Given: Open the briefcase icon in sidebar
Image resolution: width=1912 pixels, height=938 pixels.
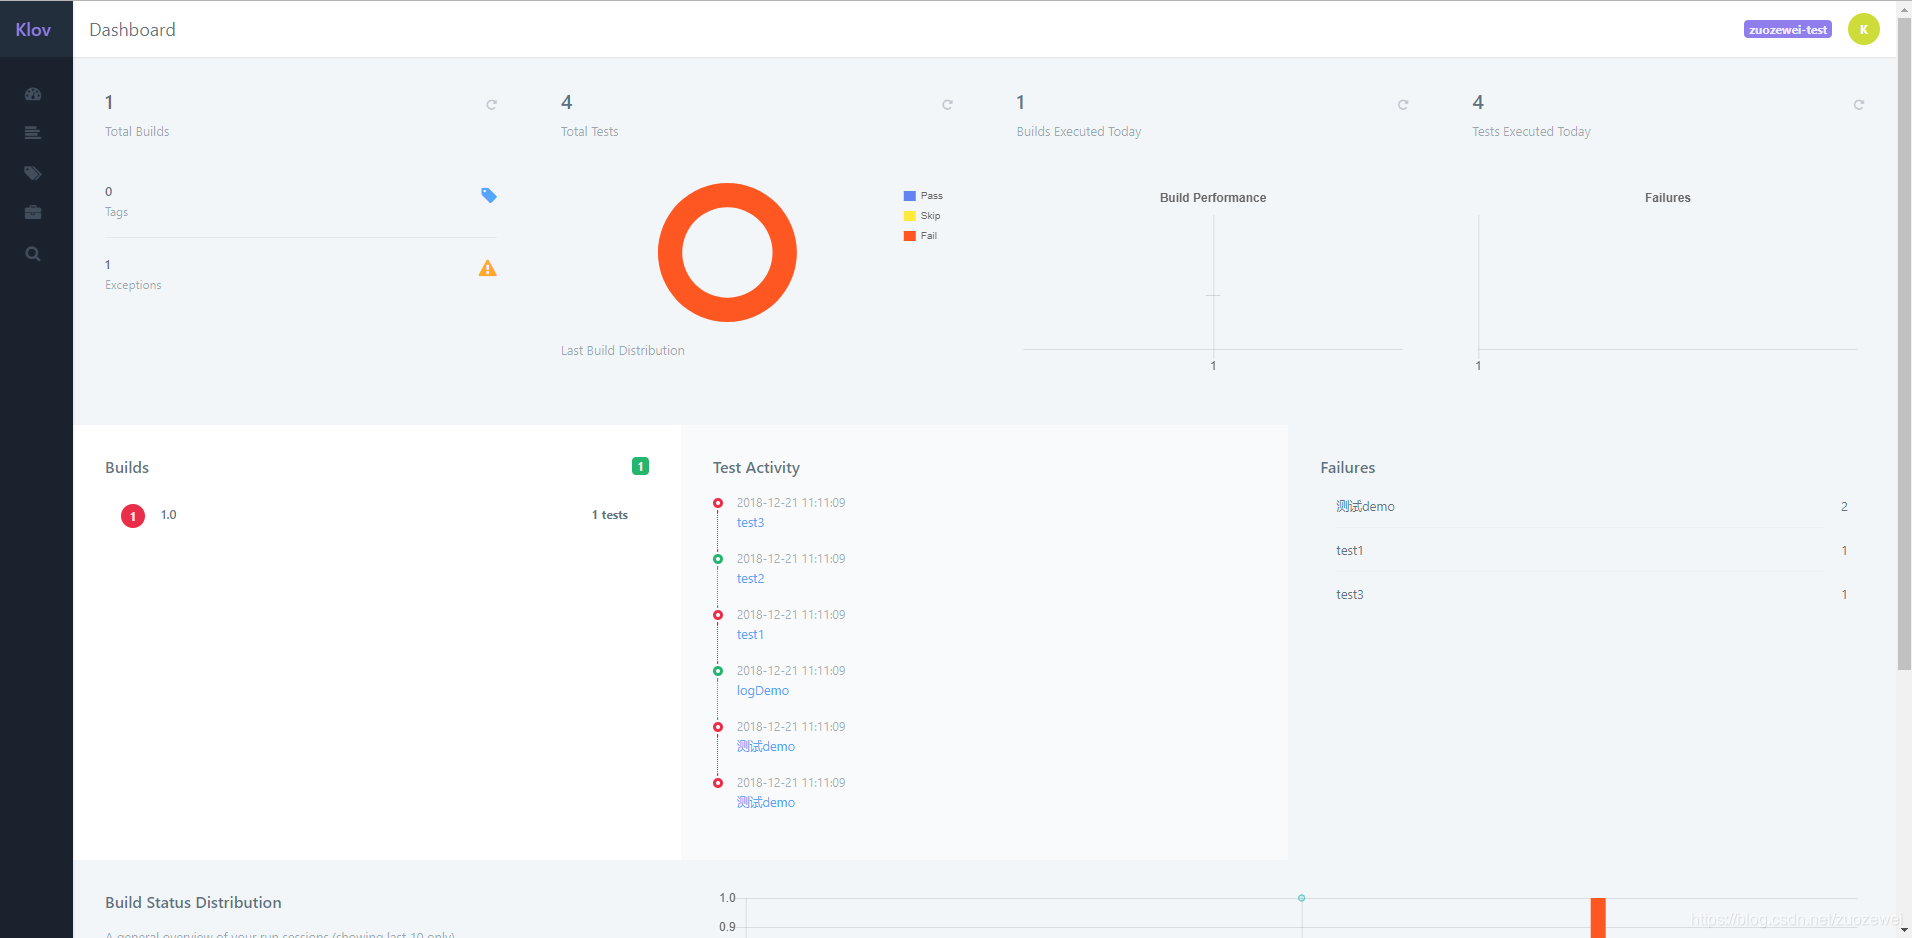Looking at the screenshot, I should coord(33,212).
